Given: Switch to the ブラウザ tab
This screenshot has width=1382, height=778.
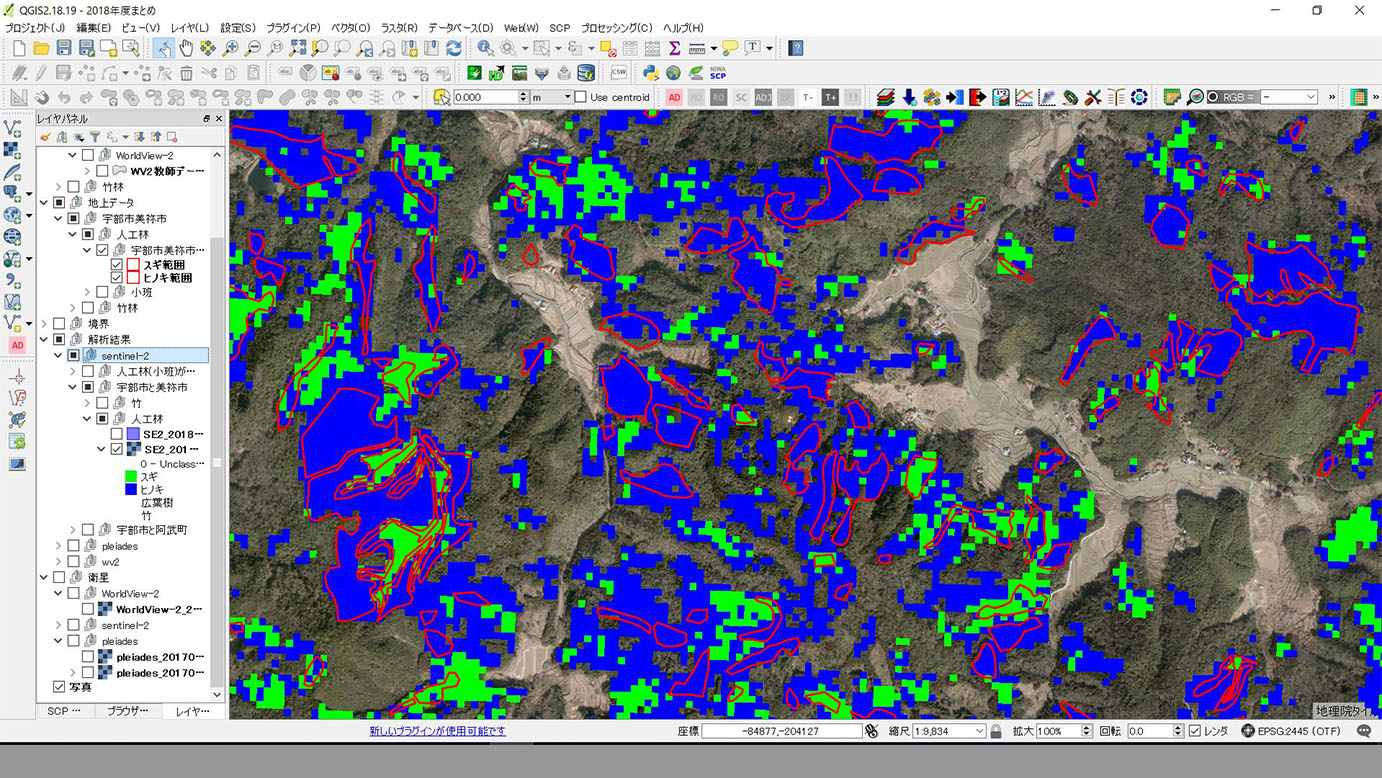Looking at the screenshot, I should (x=127, y=711).
